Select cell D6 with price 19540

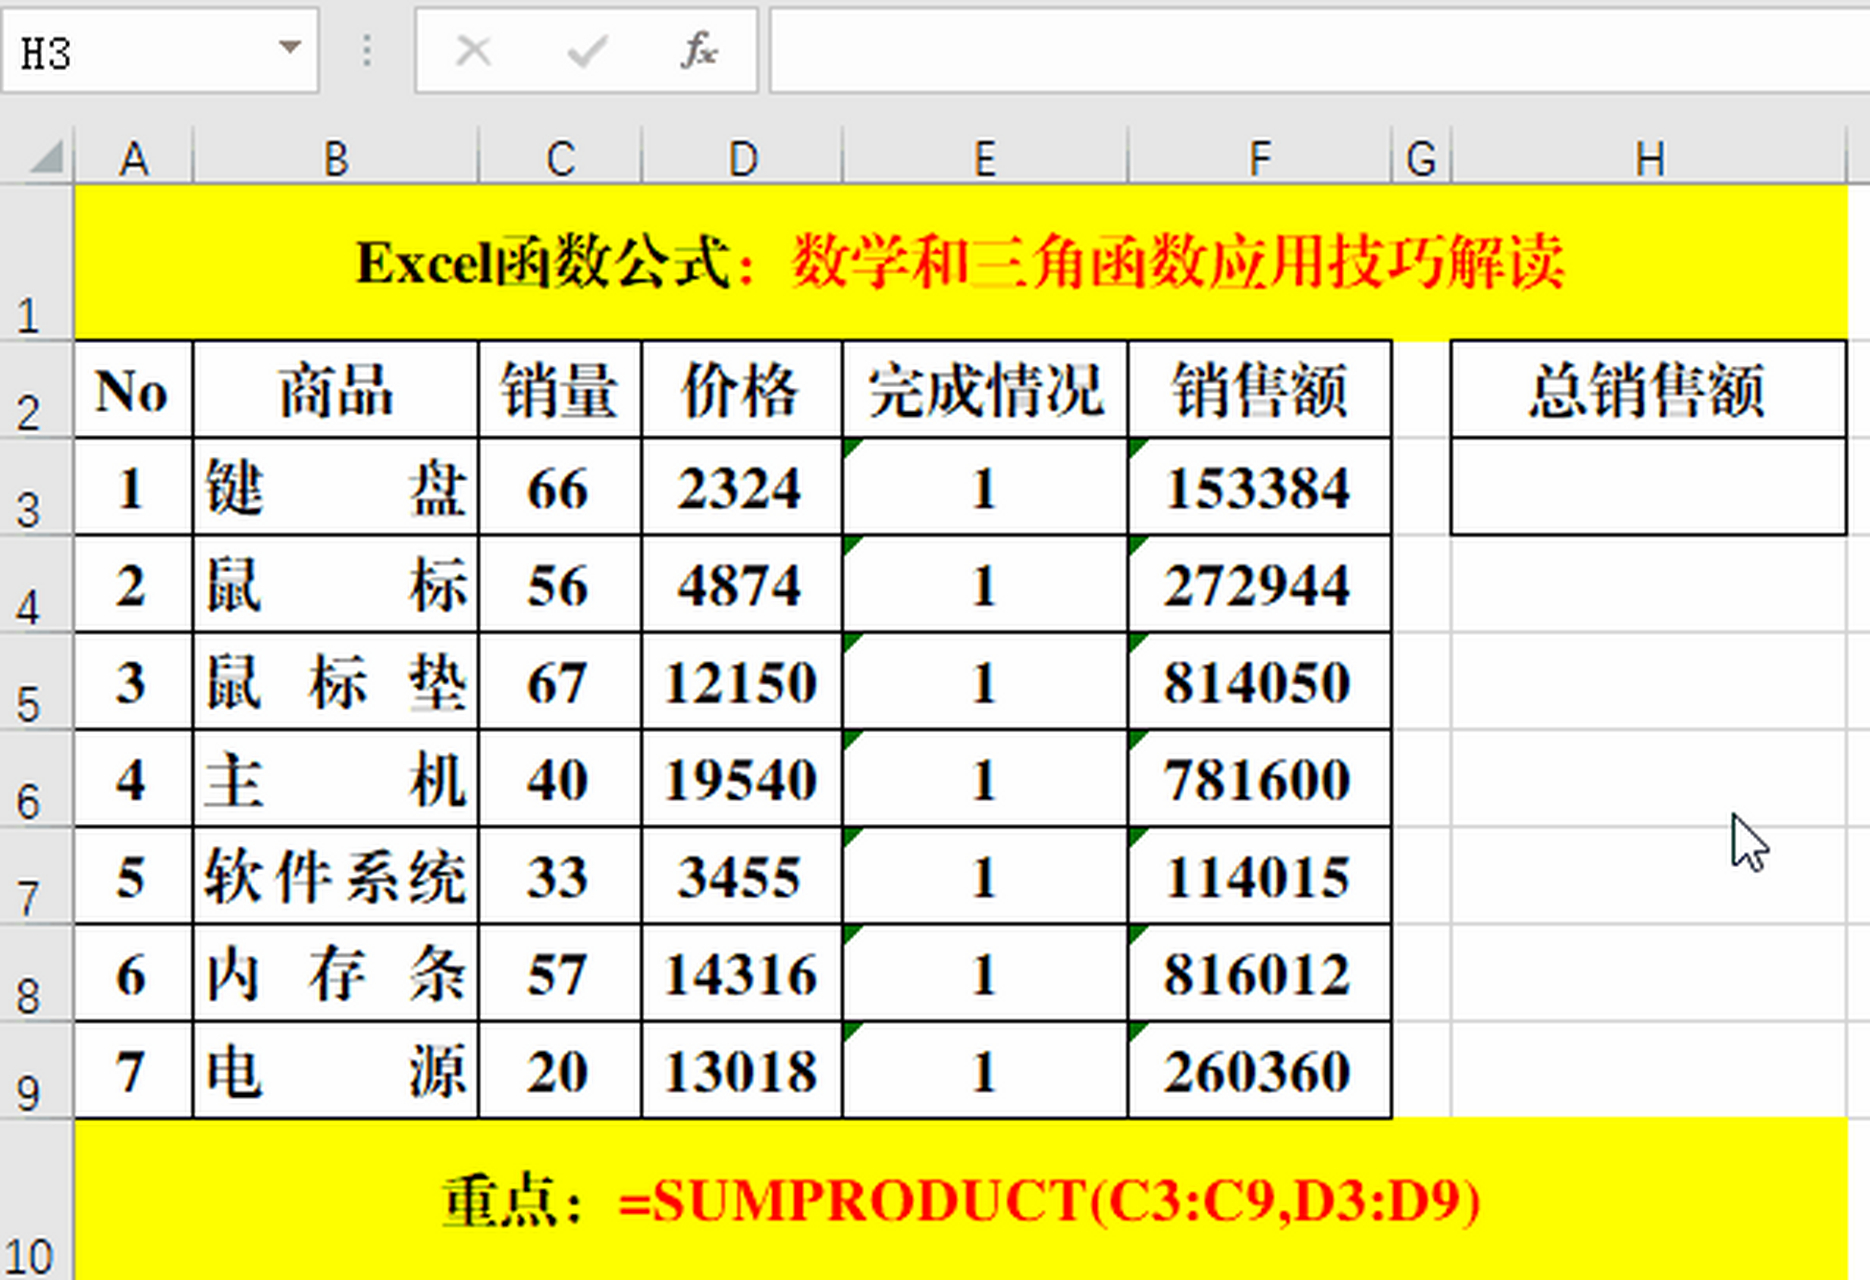[x=741, y=779]
